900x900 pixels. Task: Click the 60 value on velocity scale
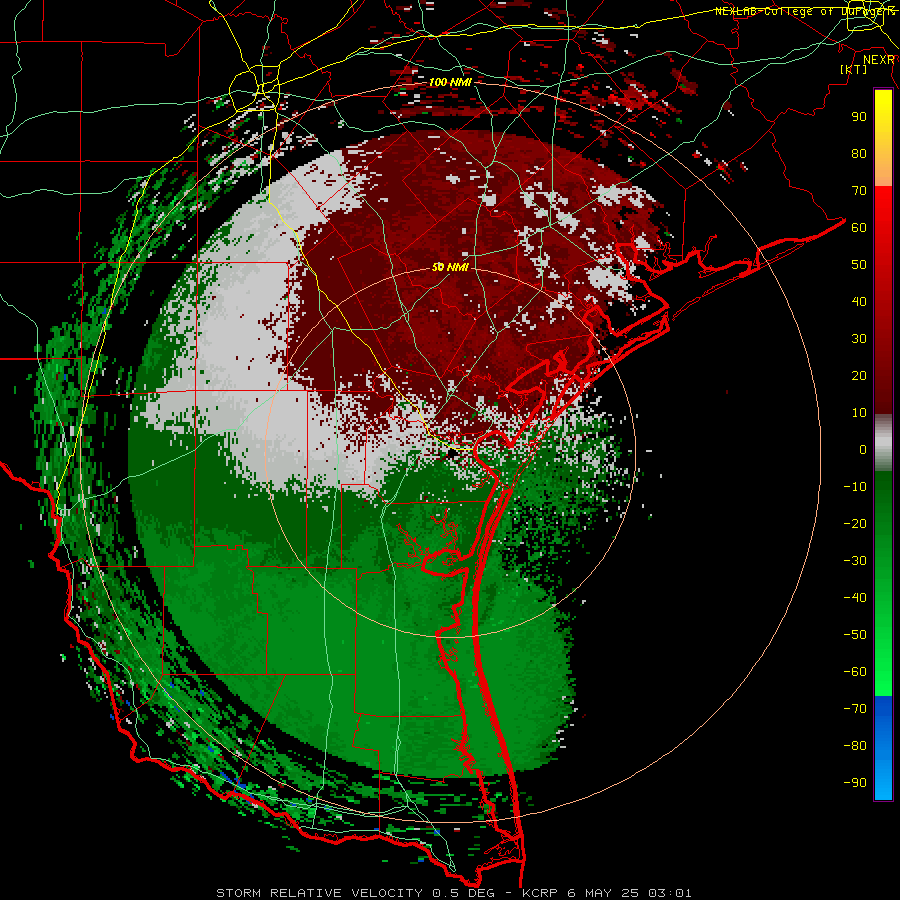point(859,227)
